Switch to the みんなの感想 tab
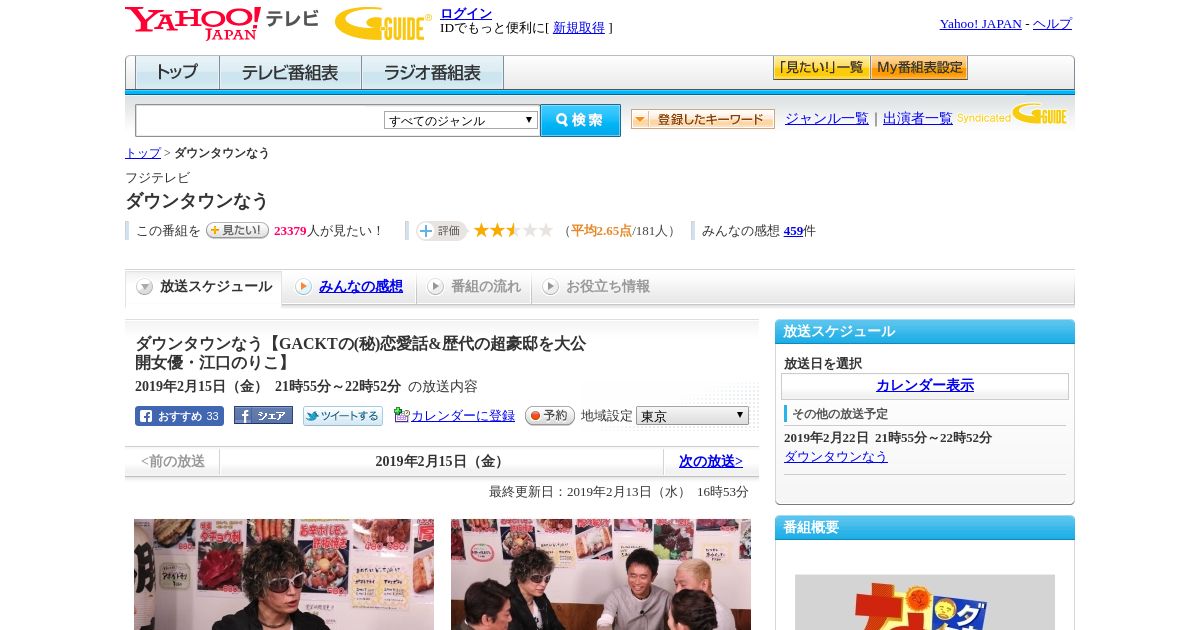 pyautogui.click(x=349, y=287)
